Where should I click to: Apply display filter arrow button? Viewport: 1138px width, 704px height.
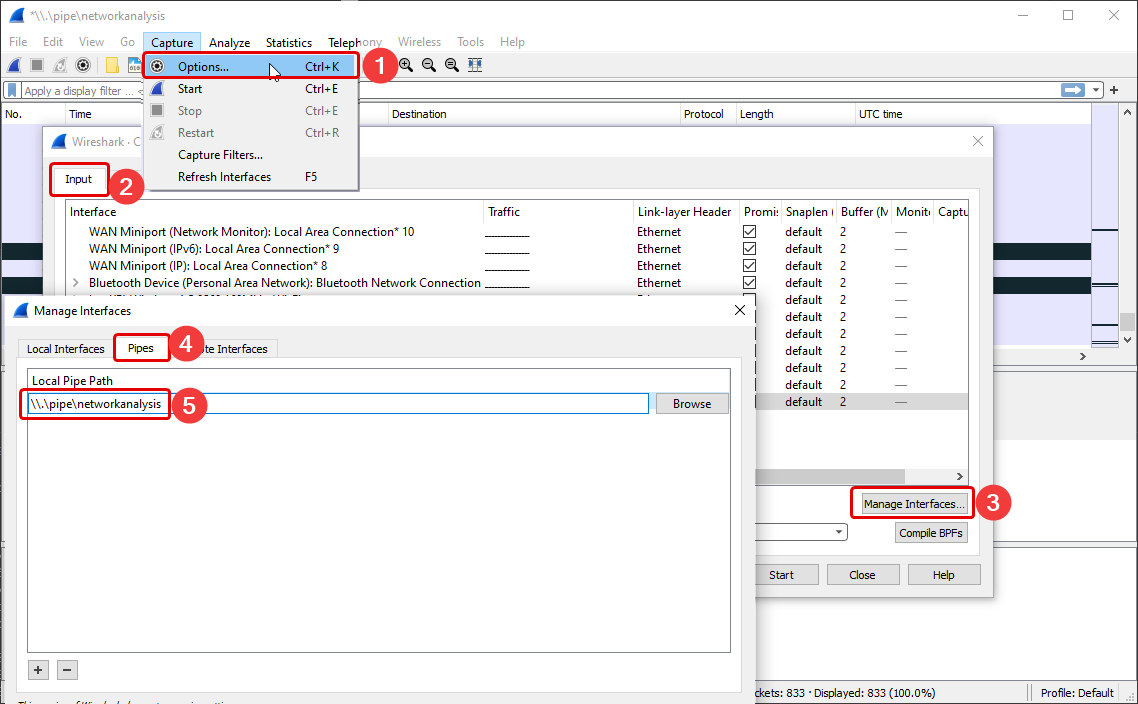[x=1072, y=90]
